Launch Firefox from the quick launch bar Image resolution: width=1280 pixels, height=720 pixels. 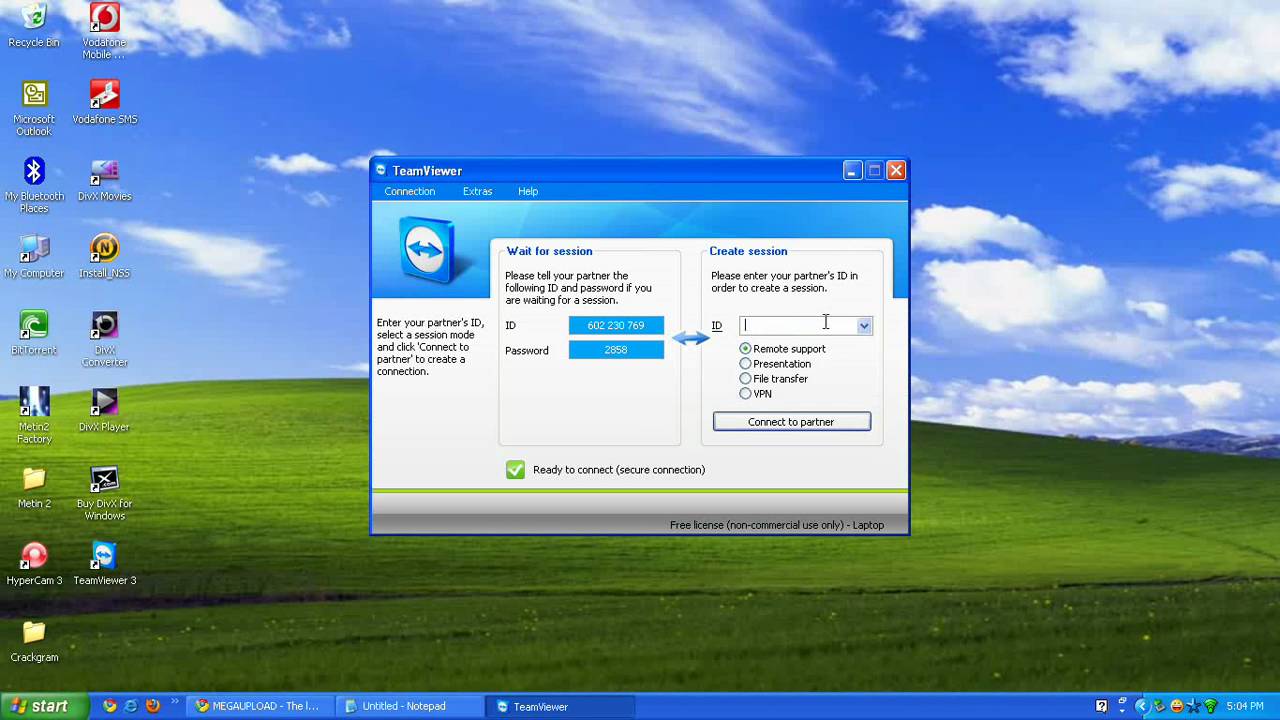pos(152,706)
